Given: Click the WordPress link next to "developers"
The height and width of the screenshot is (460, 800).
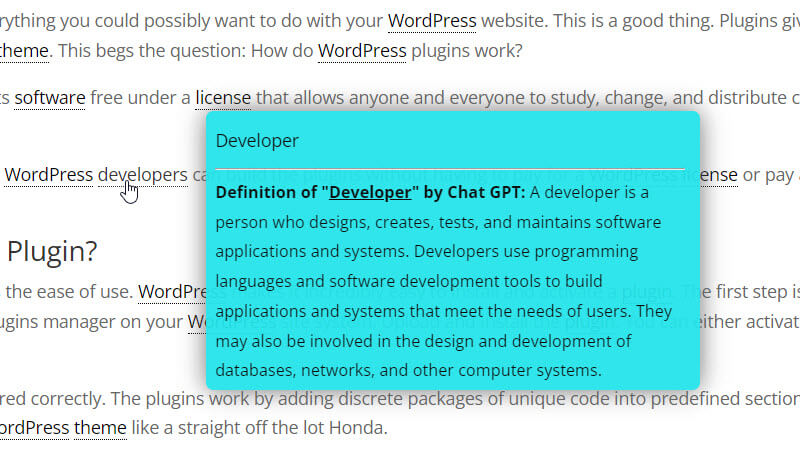Looking at the screenshot, I should tap(48, 175).
